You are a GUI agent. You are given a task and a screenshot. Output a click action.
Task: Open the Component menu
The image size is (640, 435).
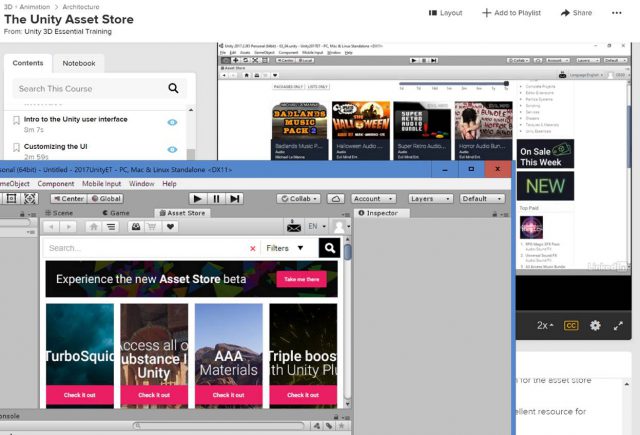click(56, 184)
